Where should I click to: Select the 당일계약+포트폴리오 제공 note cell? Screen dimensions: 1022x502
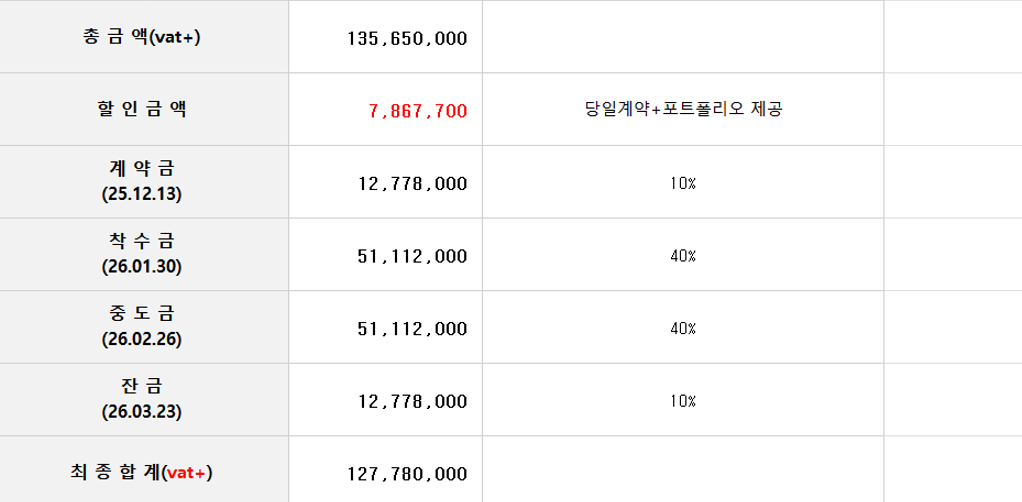683,110
